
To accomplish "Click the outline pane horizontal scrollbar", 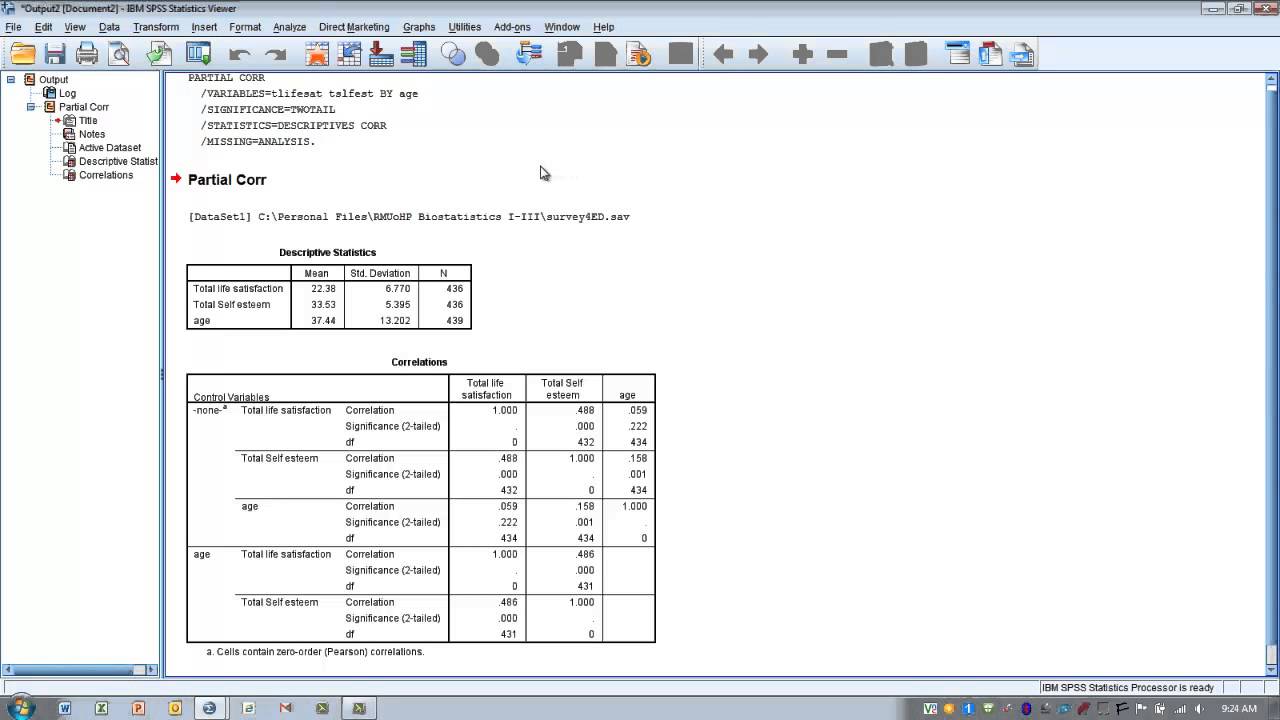I will point(80,669).
